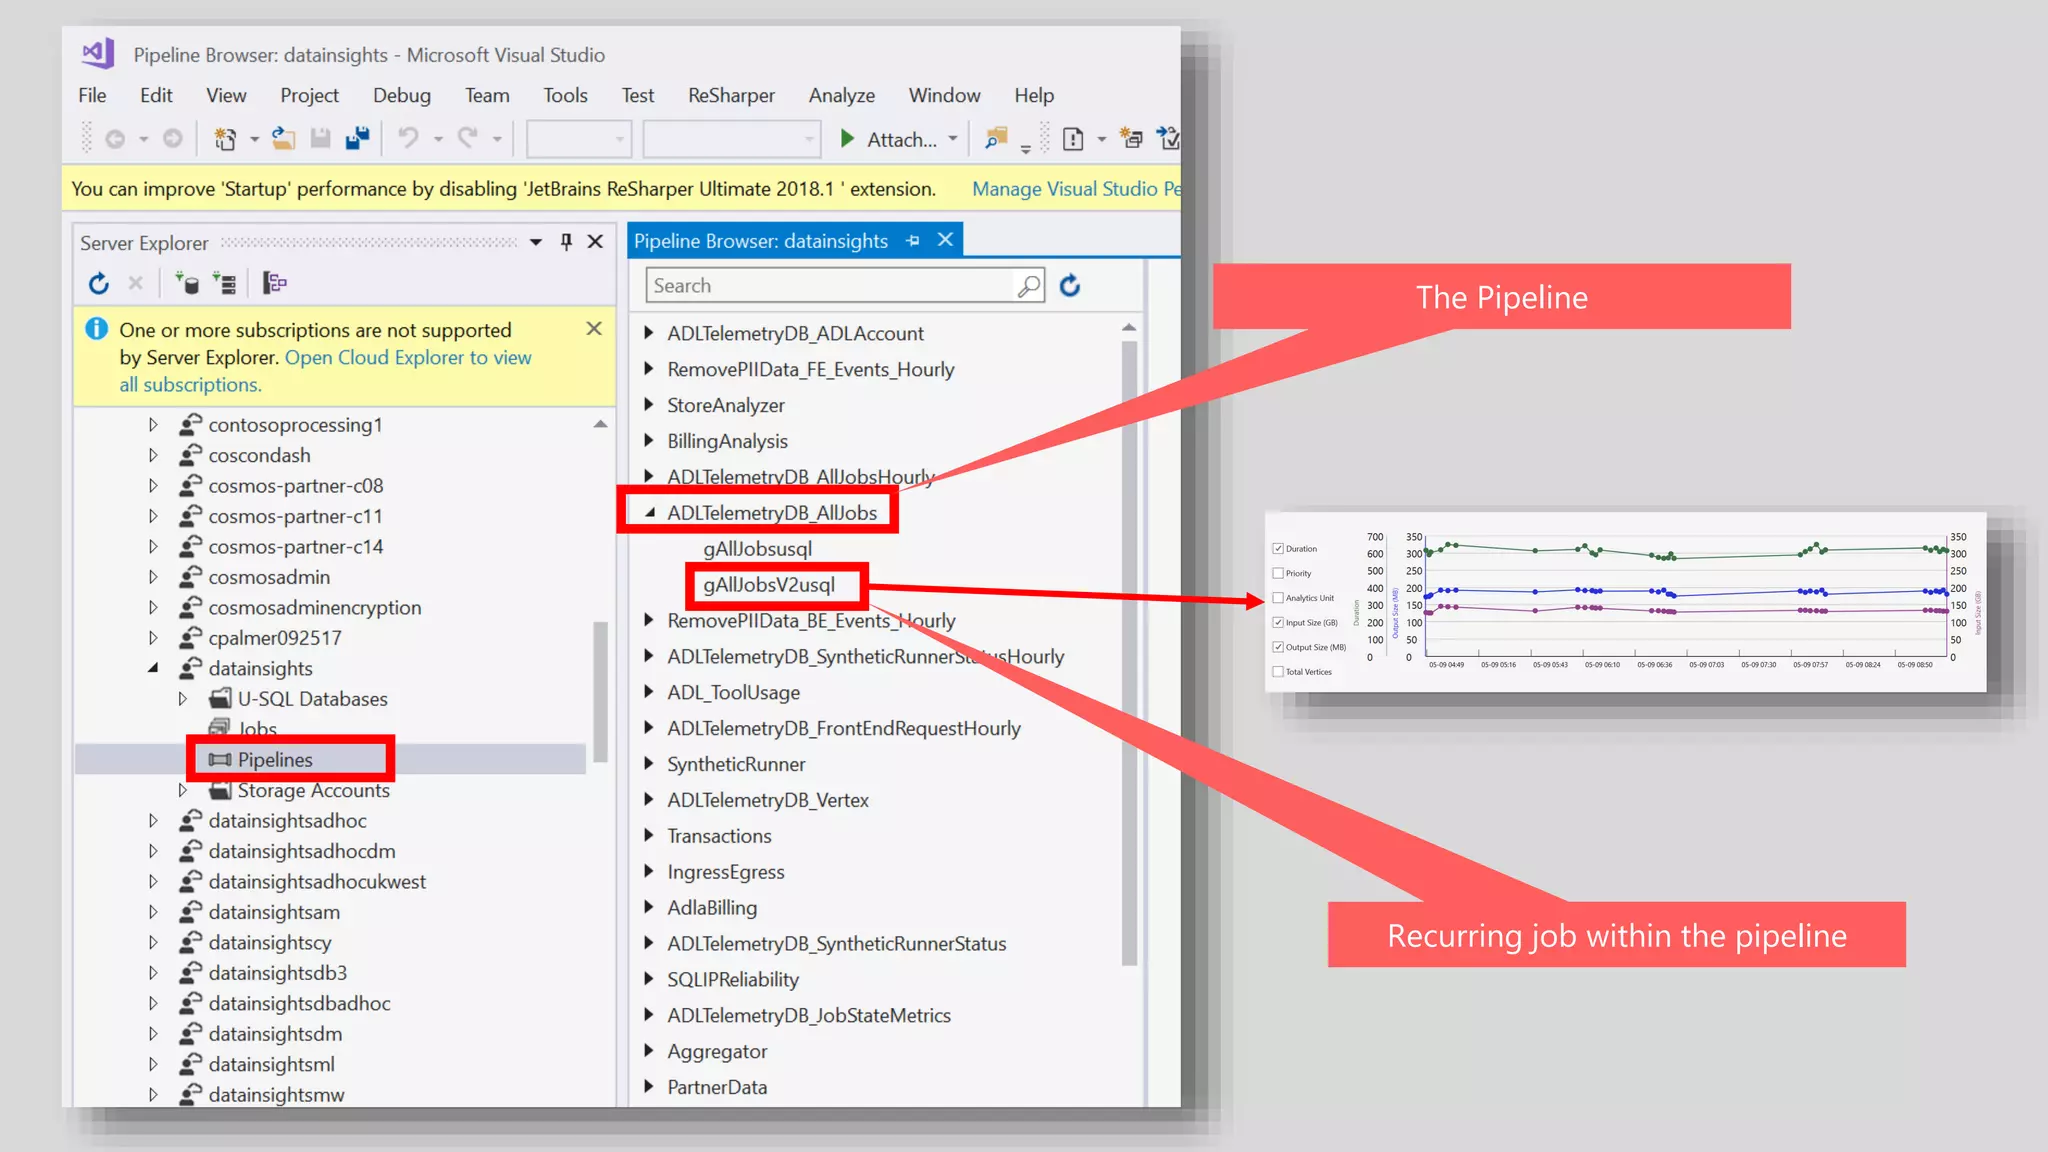
Task: Click the document-with-exclamation toolbar icon
Action: click(1073, 139)
